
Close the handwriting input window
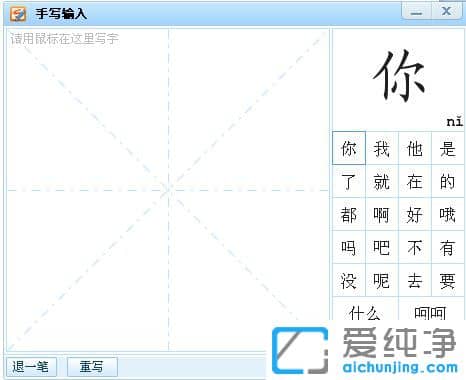447,11
